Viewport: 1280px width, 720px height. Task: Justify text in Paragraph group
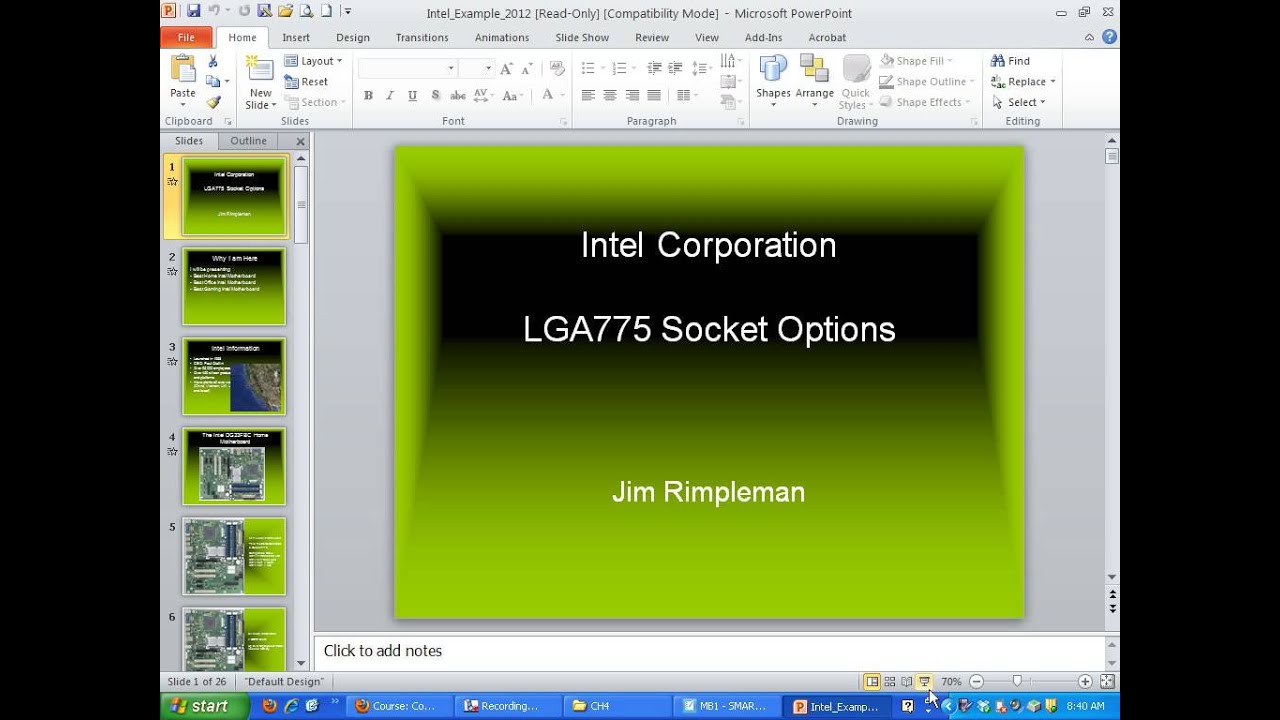[x=654, y=96]
